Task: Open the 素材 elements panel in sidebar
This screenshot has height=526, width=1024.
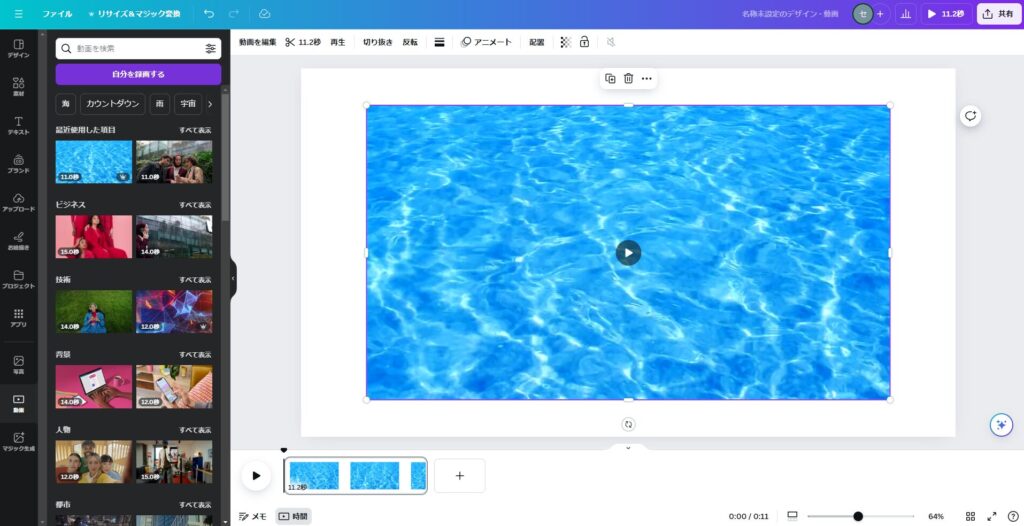Action: [x=18, y=87]
